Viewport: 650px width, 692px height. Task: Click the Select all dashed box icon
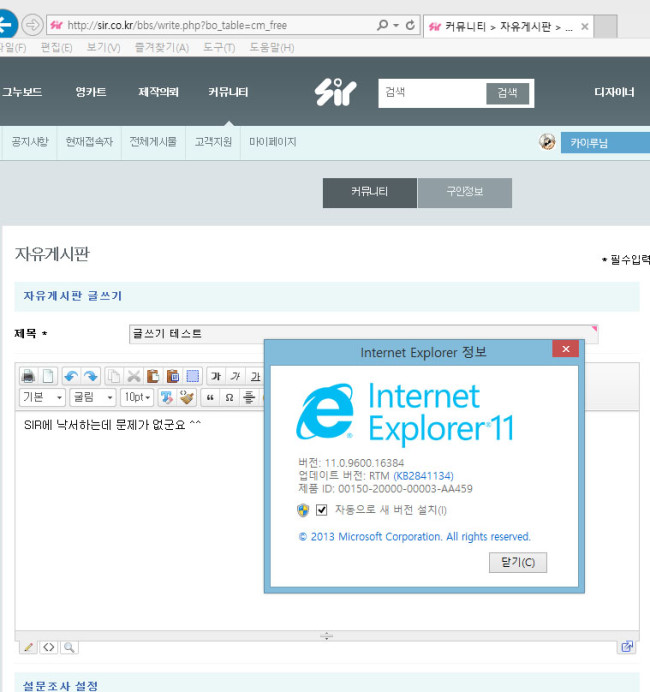coord(193,376)
